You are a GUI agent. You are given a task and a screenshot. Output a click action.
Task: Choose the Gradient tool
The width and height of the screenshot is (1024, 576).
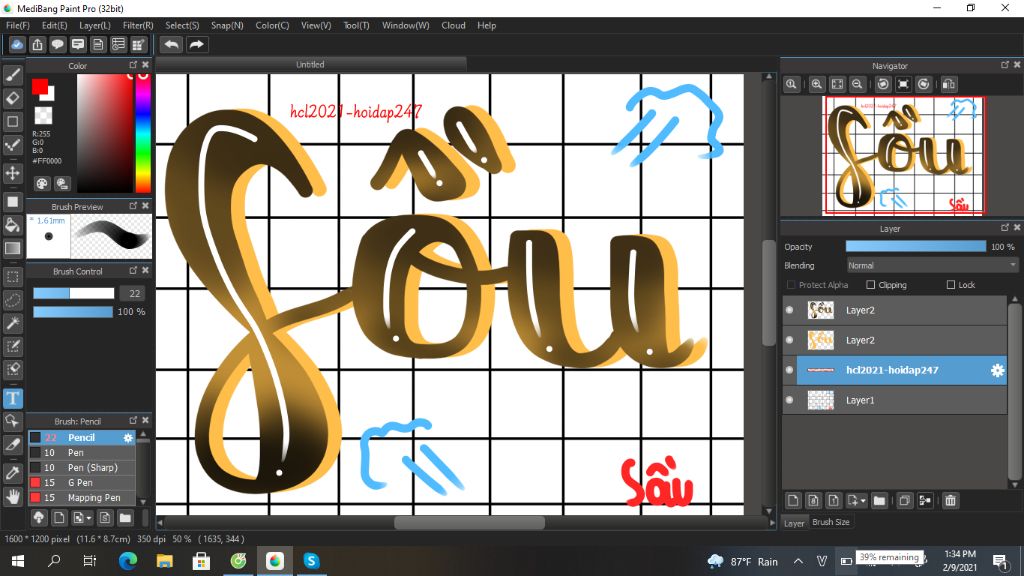click(x=12, y=248)
